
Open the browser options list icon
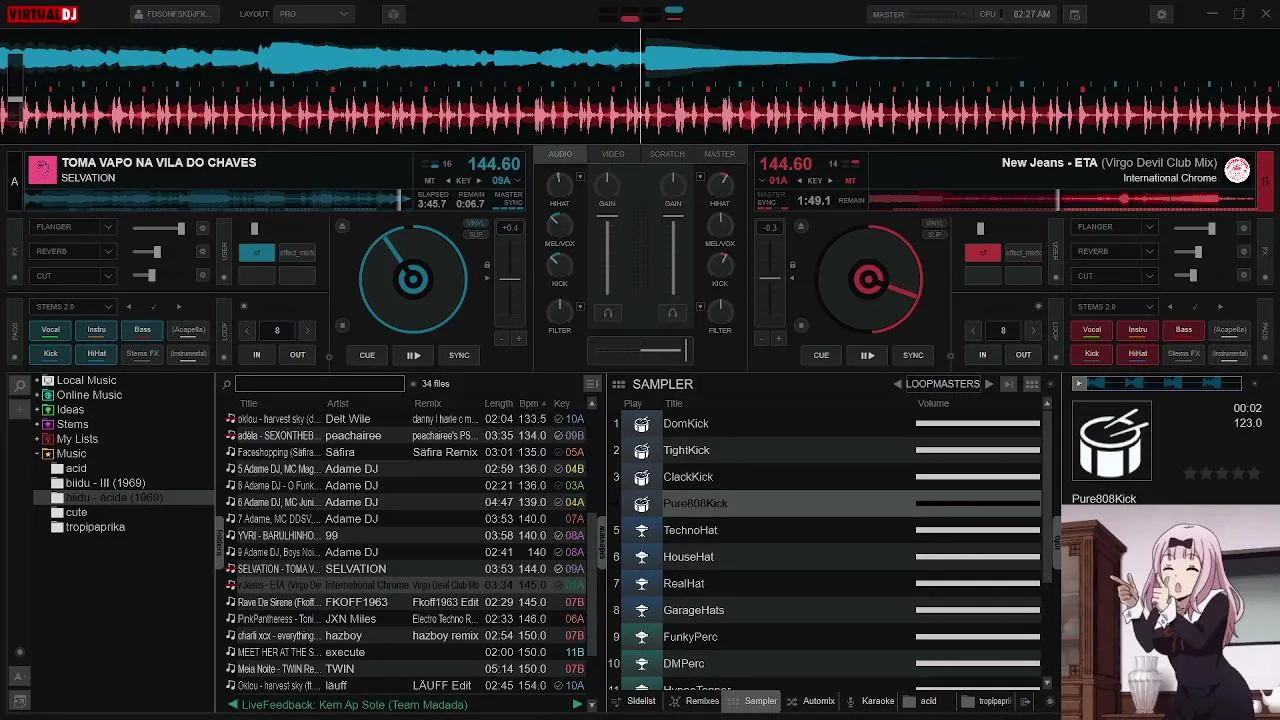pos(592,384)
